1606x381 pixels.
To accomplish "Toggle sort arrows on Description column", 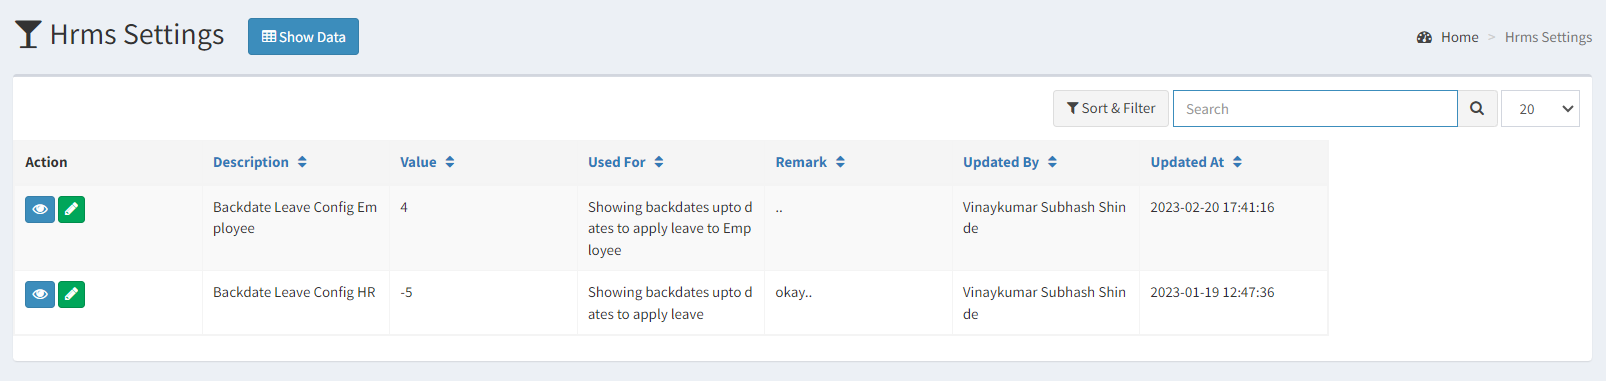I will pyautogui.click(x=302, y=162).
